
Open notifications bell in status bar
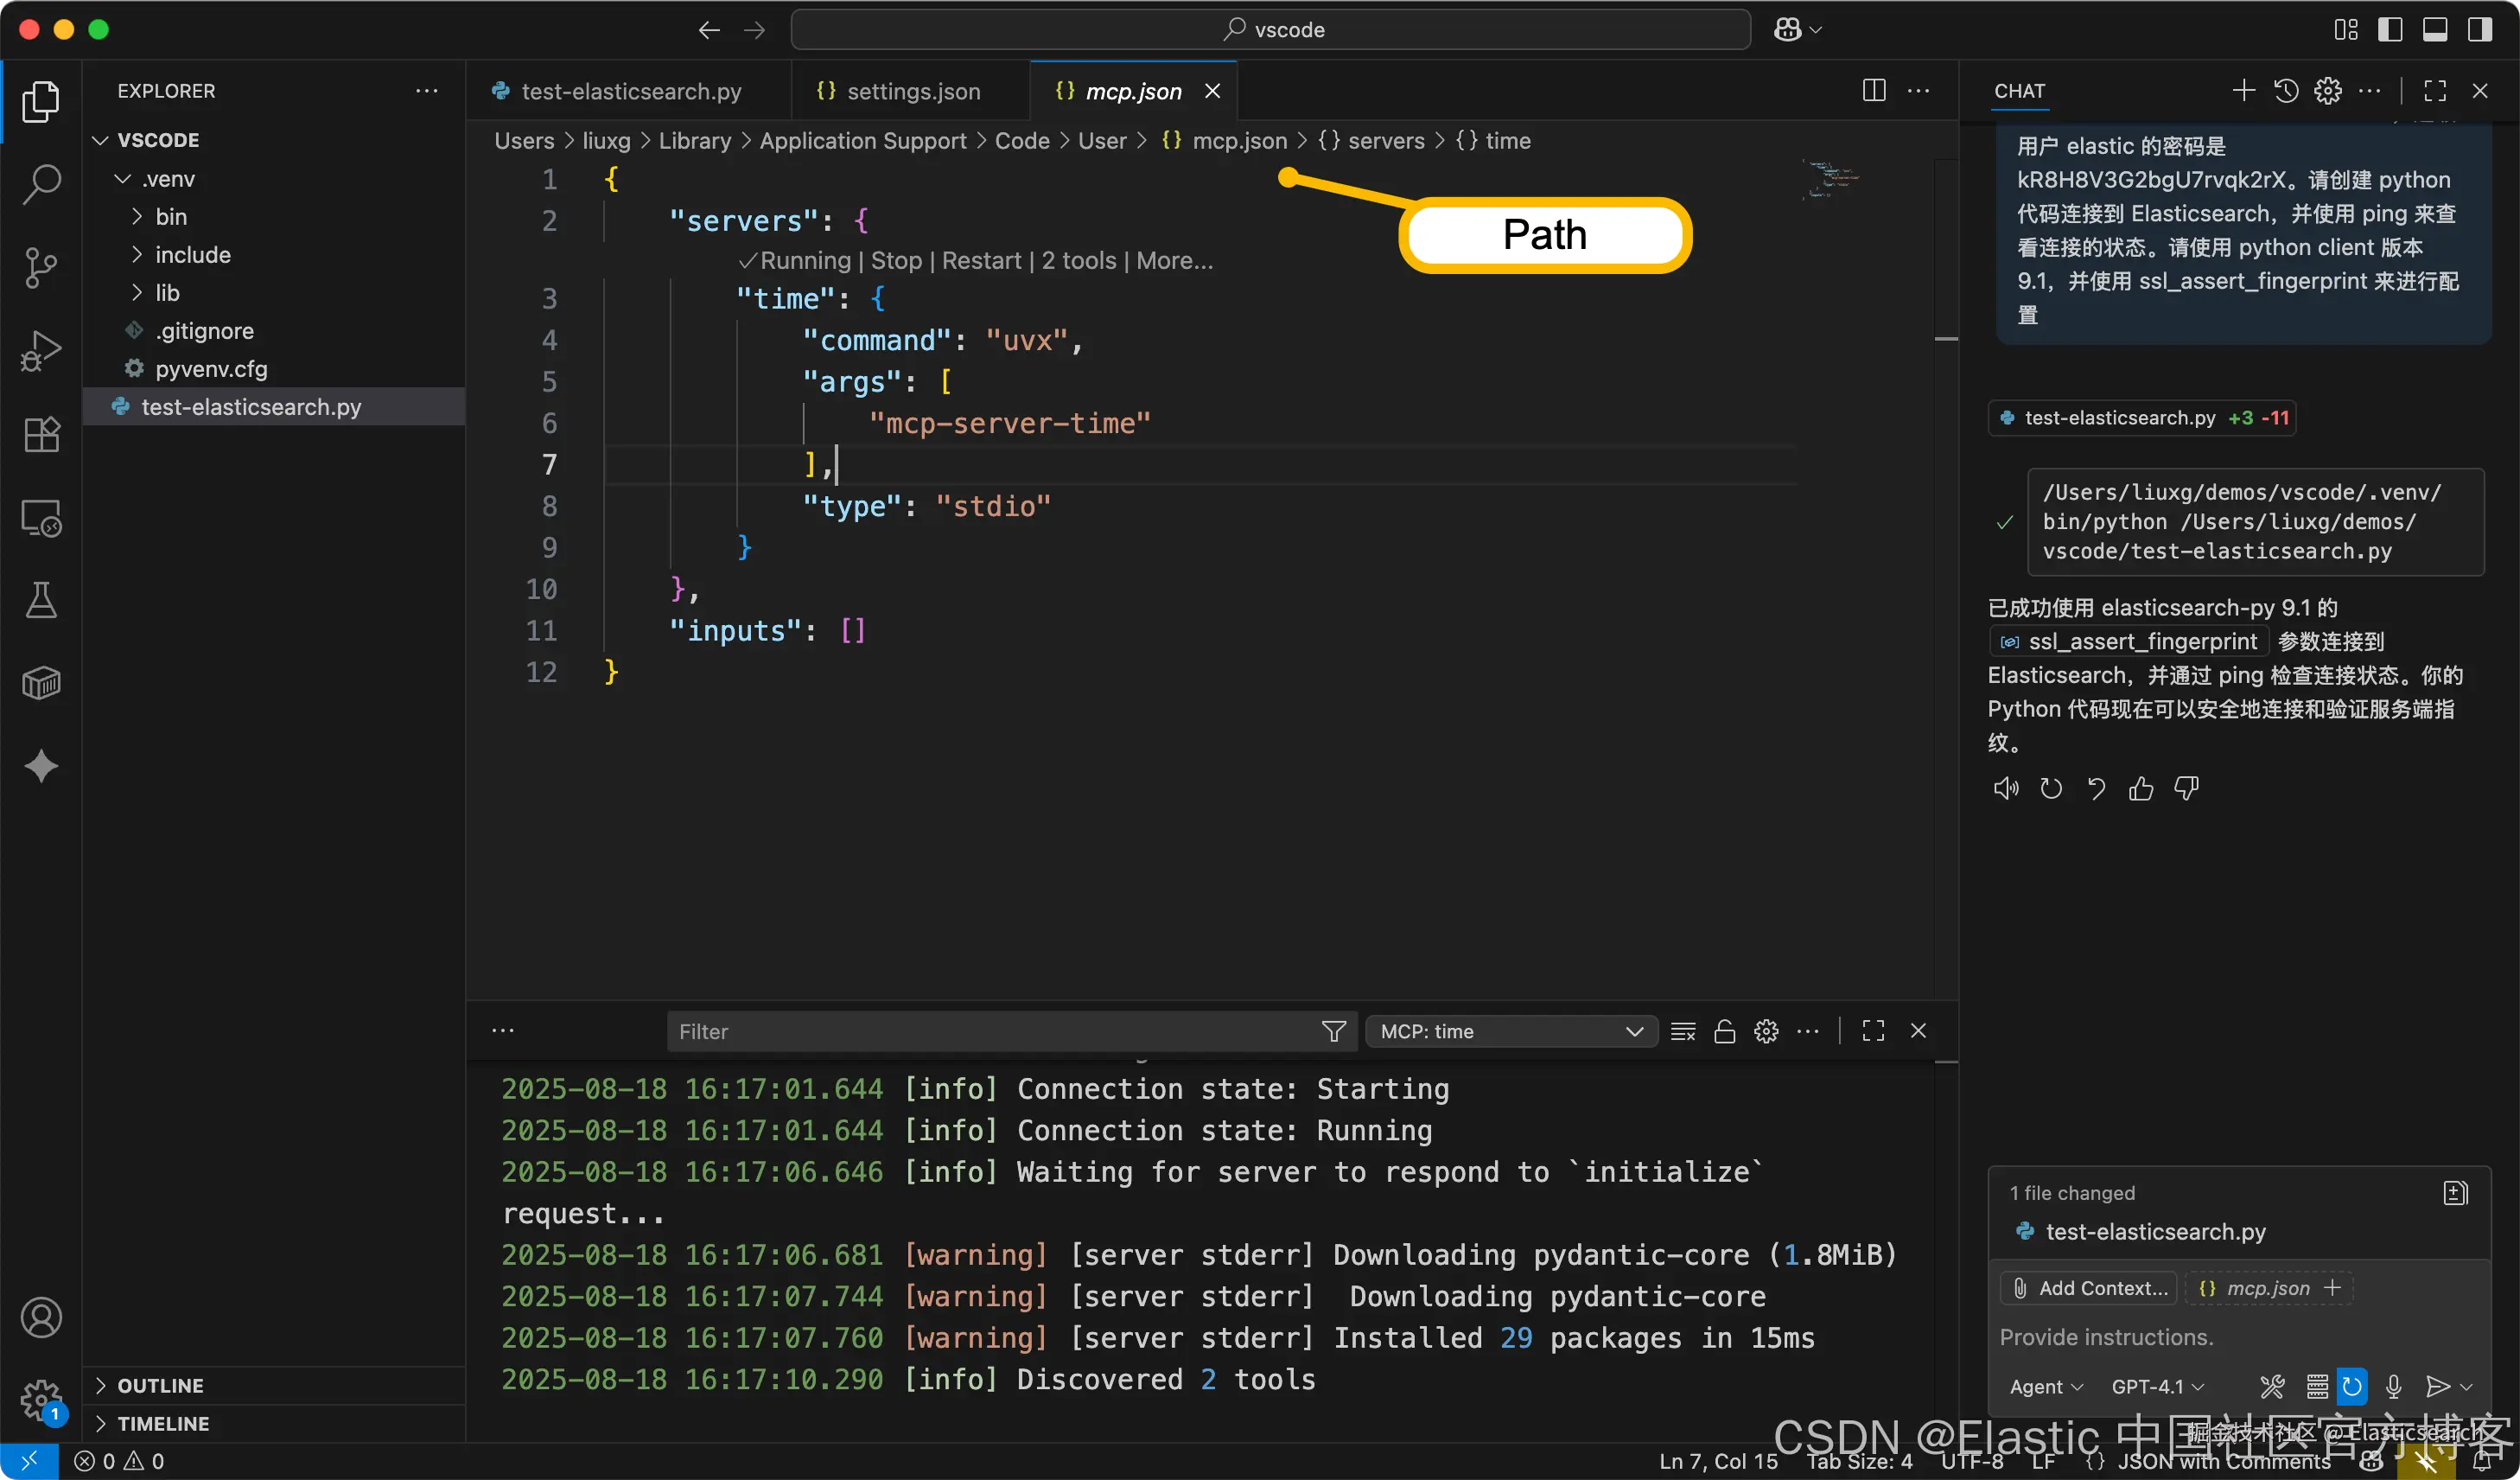(x=2482, y=1462)
